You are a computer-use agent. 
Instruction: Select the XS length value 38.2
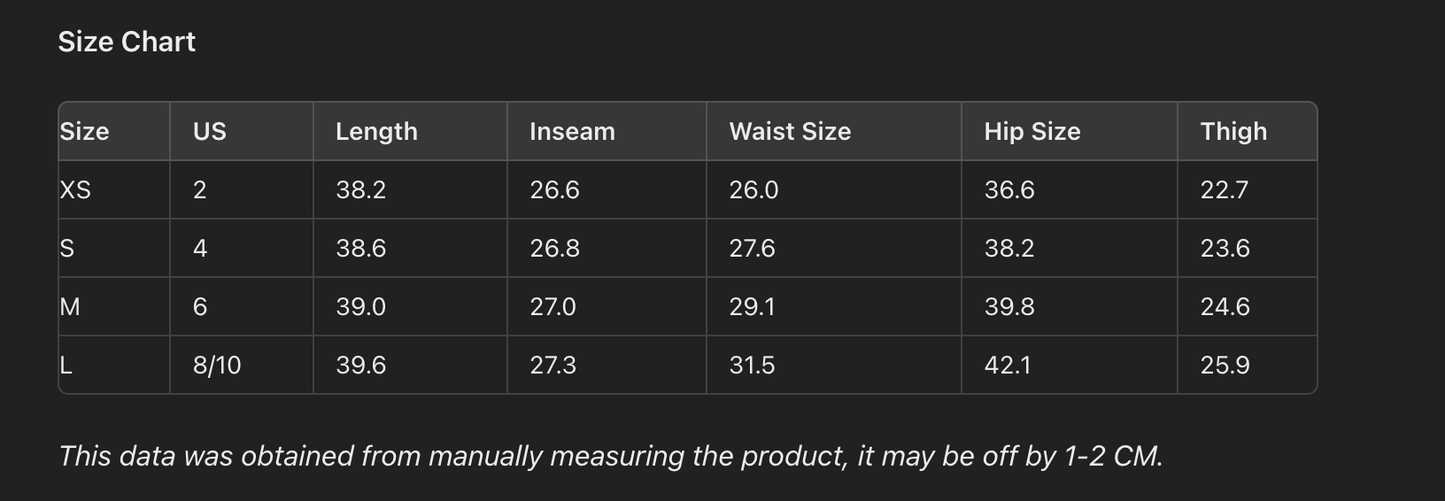click(x=361, y=190)
